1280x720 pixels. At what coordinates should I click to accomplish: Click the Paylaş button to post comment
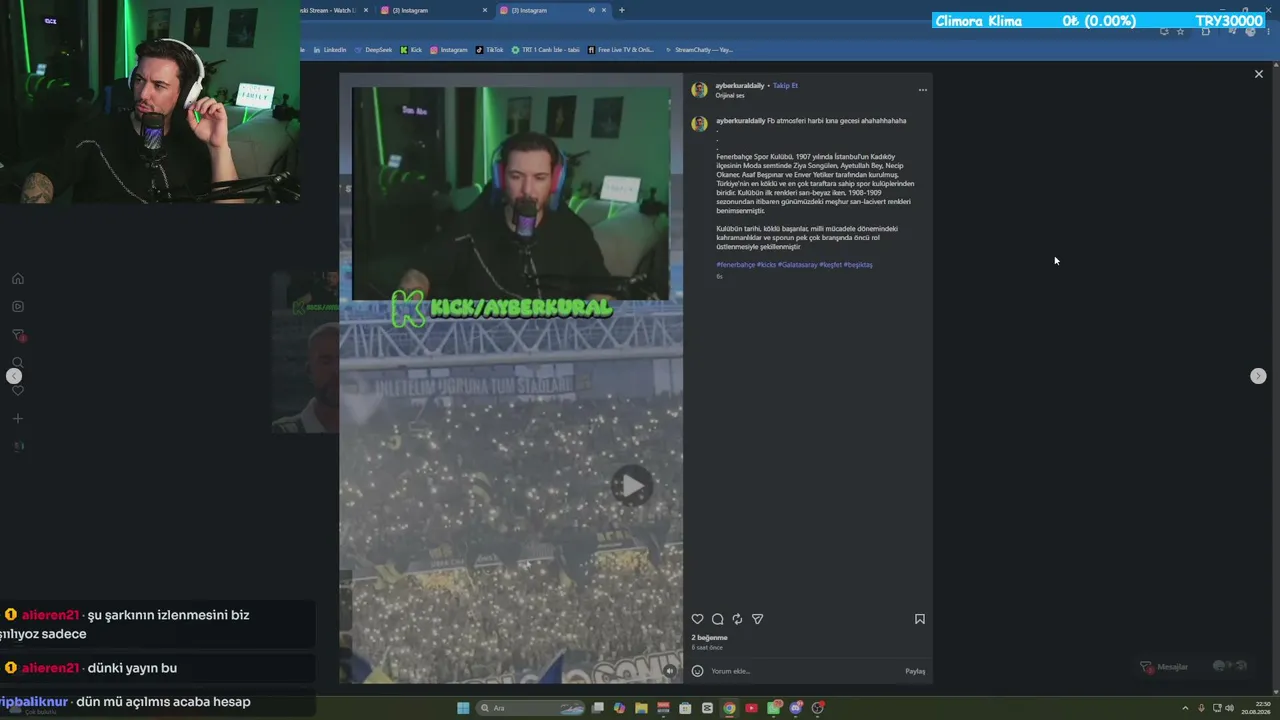coord(915,671)
